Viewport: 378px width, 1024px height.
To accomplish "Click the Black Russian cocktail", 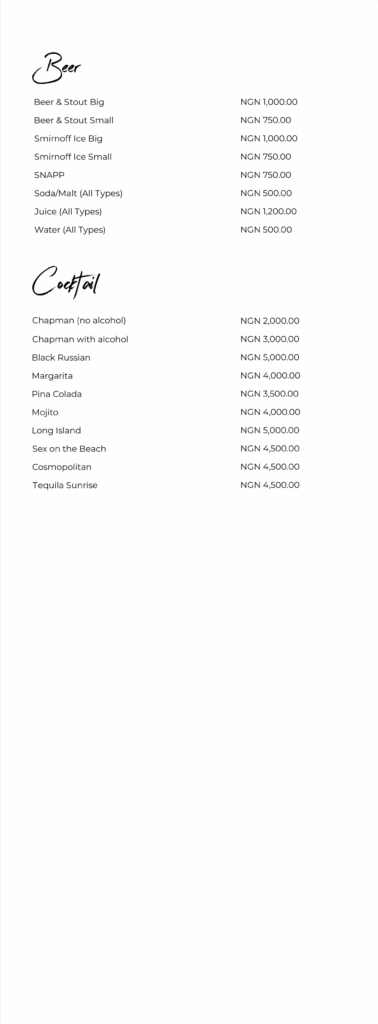I will coord(61,357).
